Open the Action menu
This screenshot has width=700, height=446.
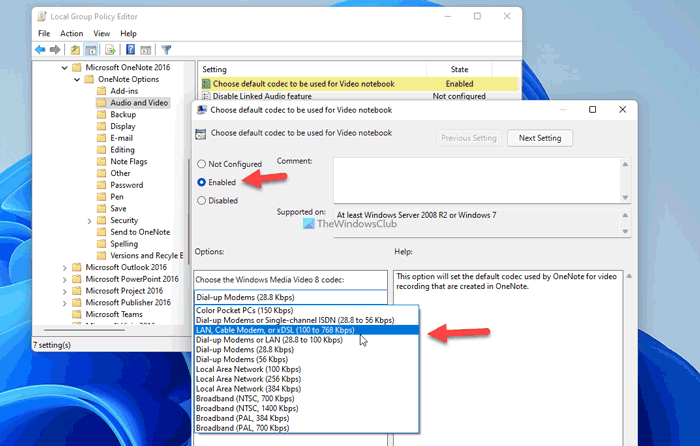coord(71,33)
